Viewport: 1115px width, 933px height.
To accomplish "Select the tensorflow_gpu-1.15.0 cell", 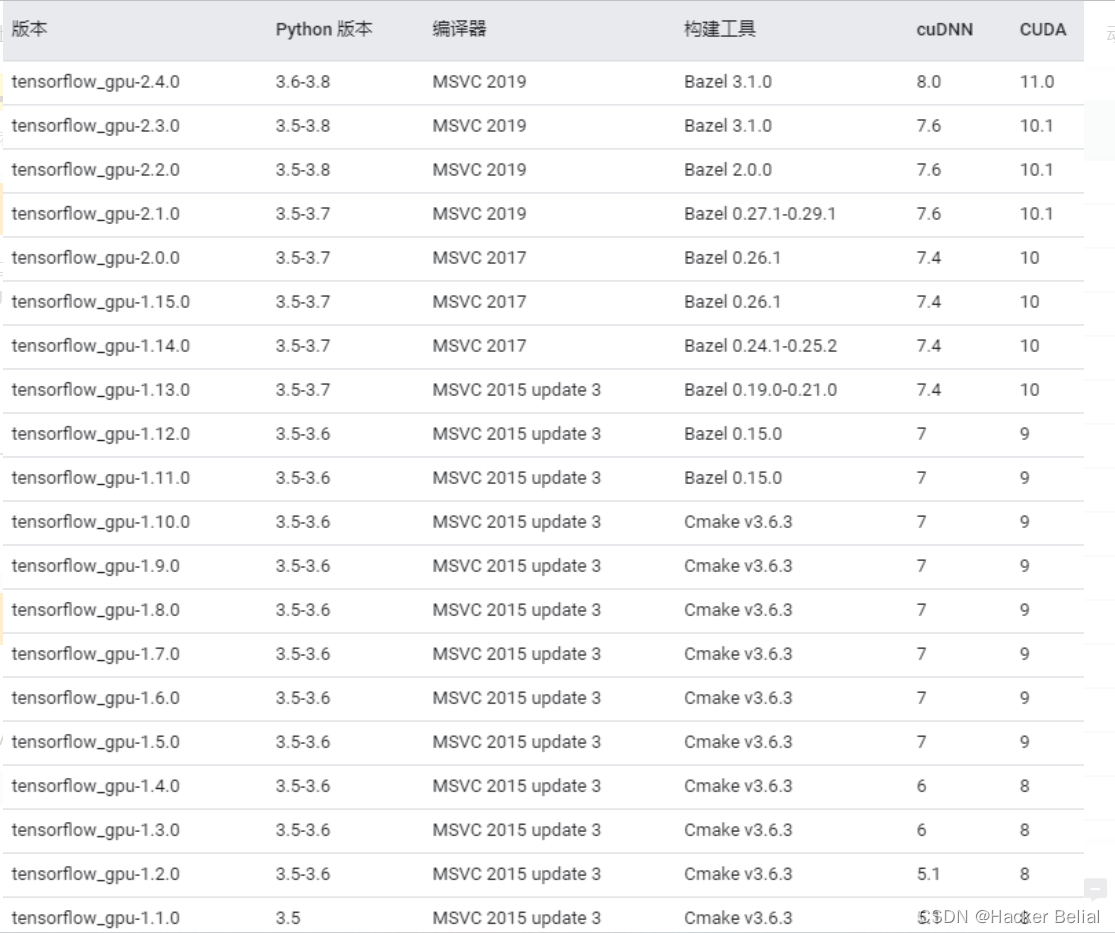I will pos(100,302).
